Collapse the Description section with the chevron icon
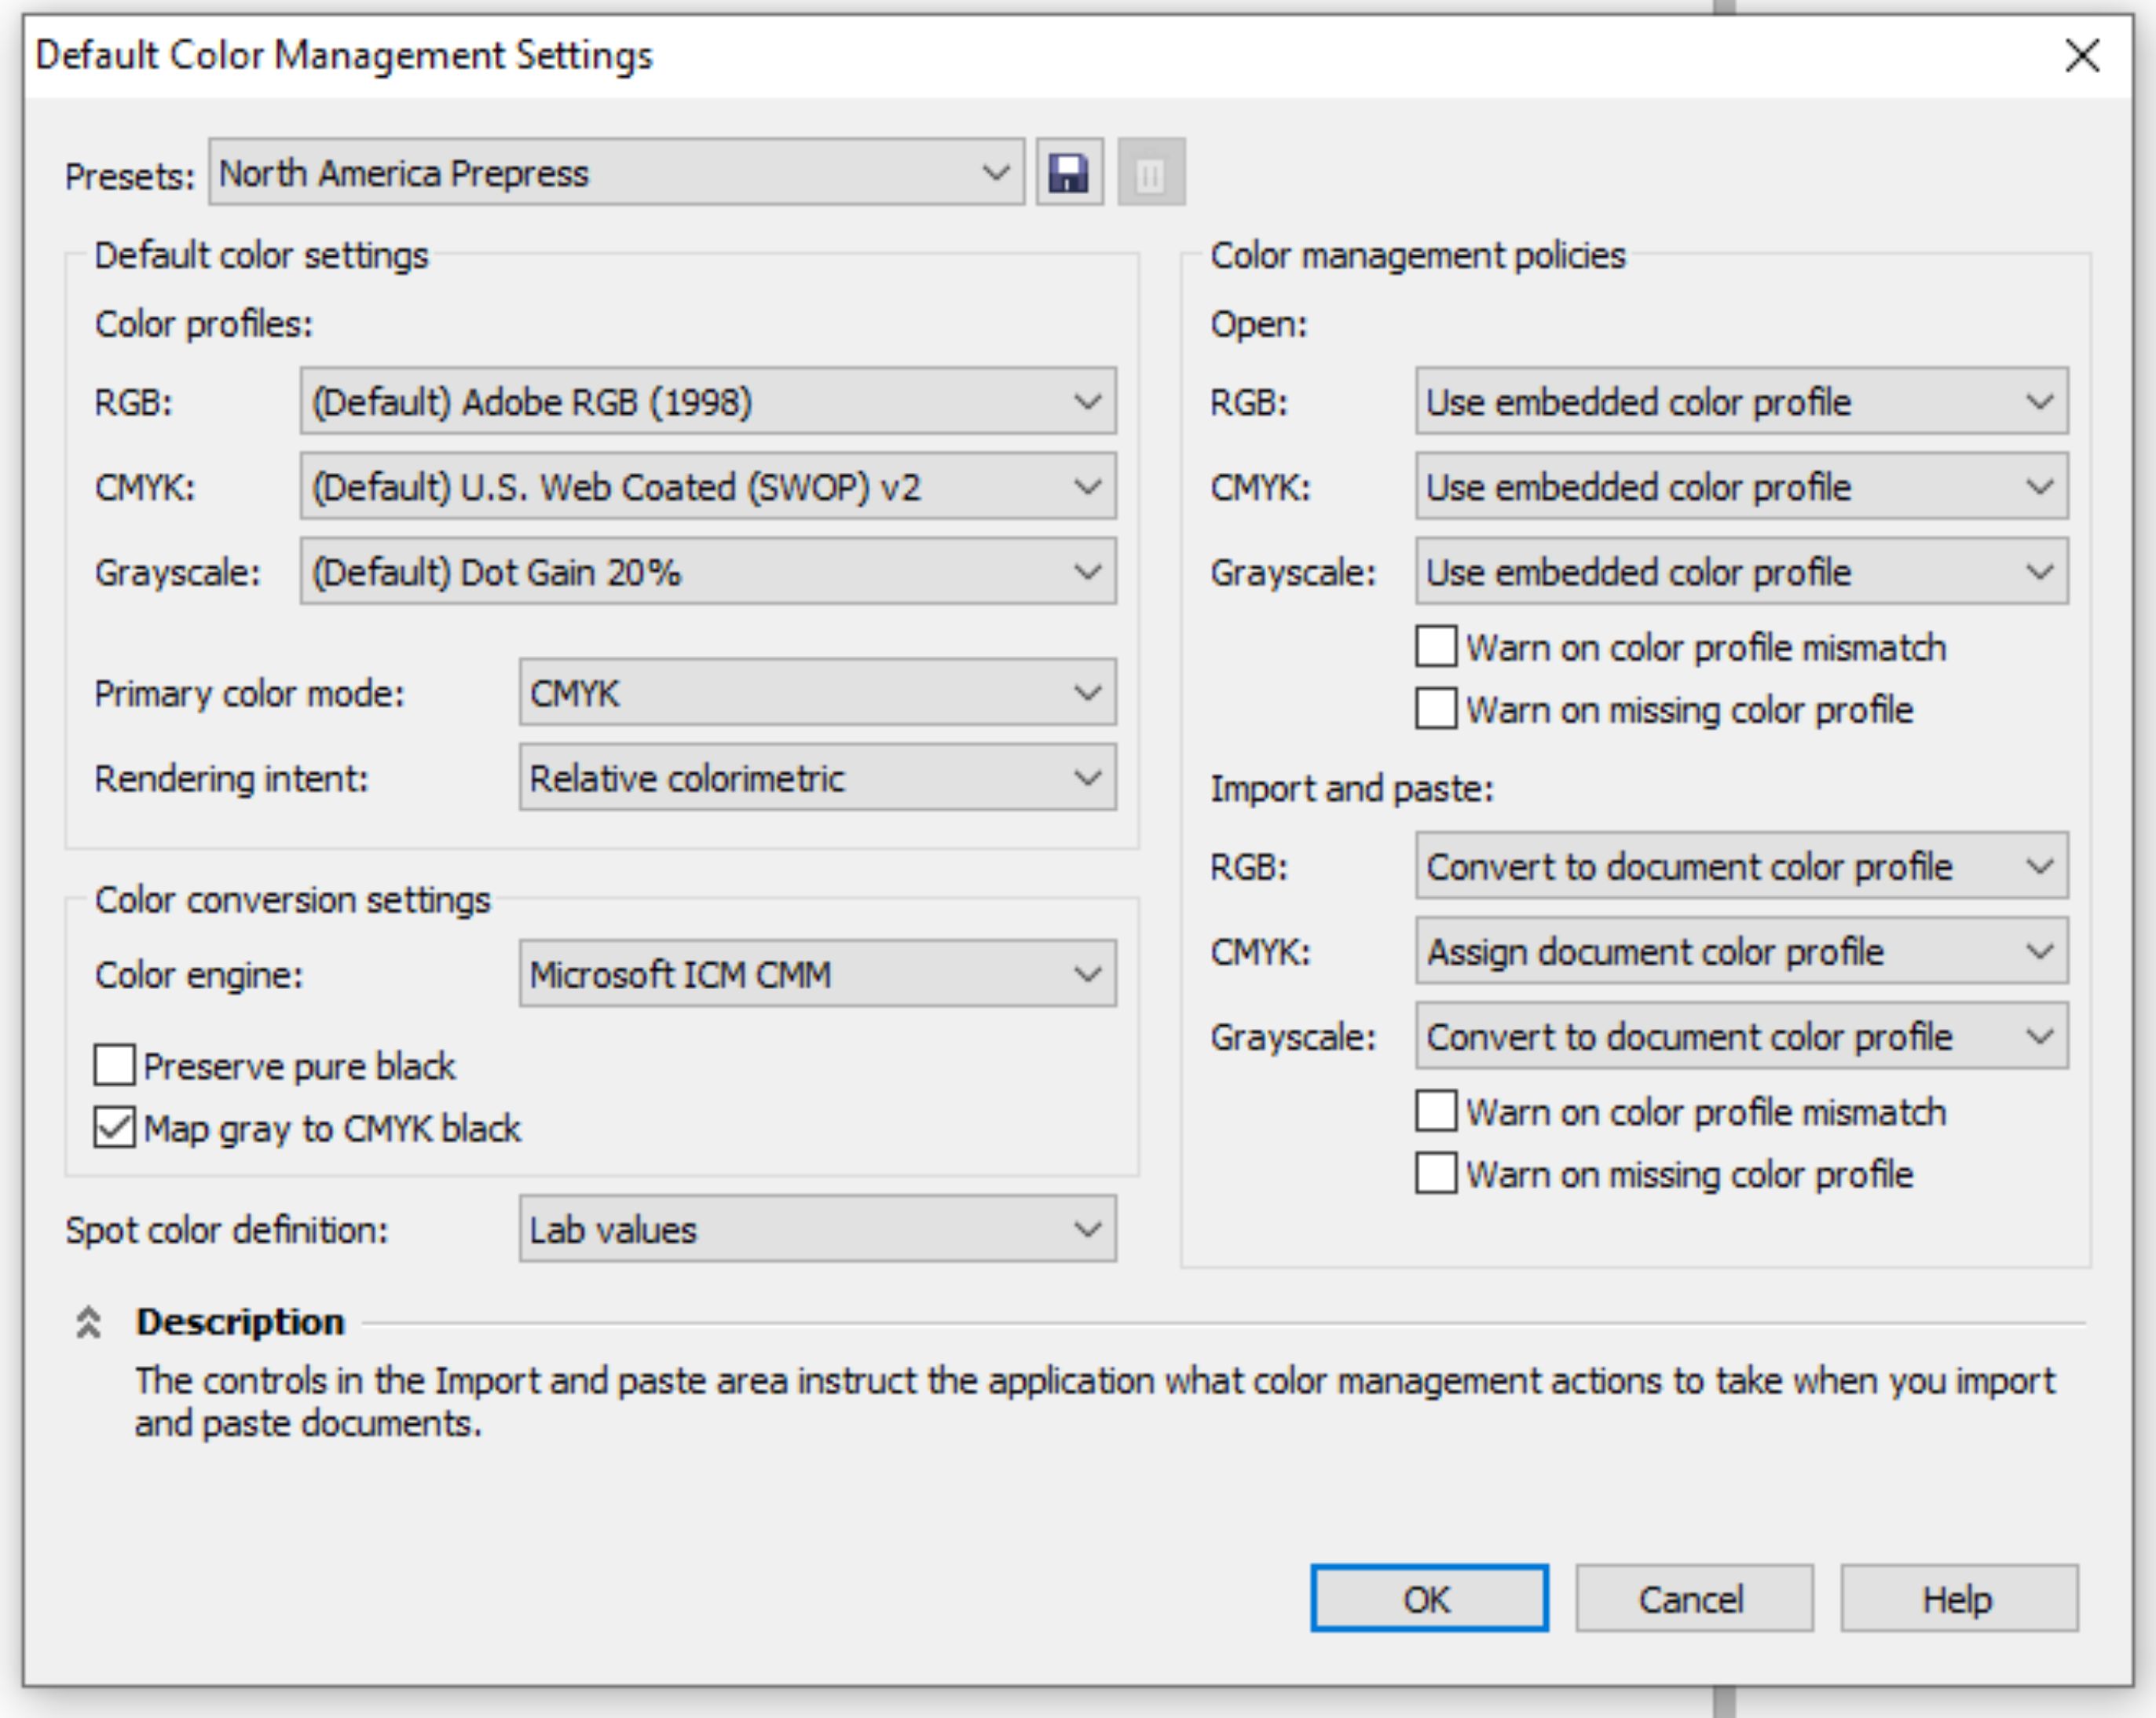Image resolution: width=2156 pixels, height=1718 pixels. click(88, 1322)
